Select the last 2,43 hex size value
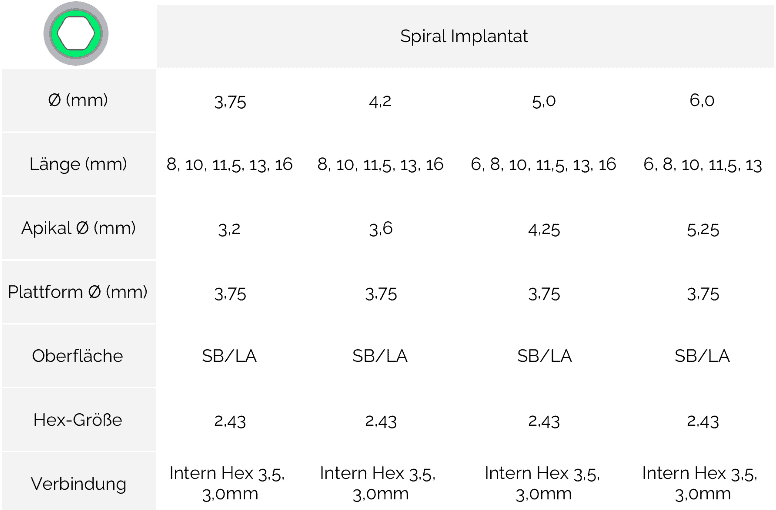The height and width of the screenshot is (510, 776). pyautogui.click(x=703, y=421)
